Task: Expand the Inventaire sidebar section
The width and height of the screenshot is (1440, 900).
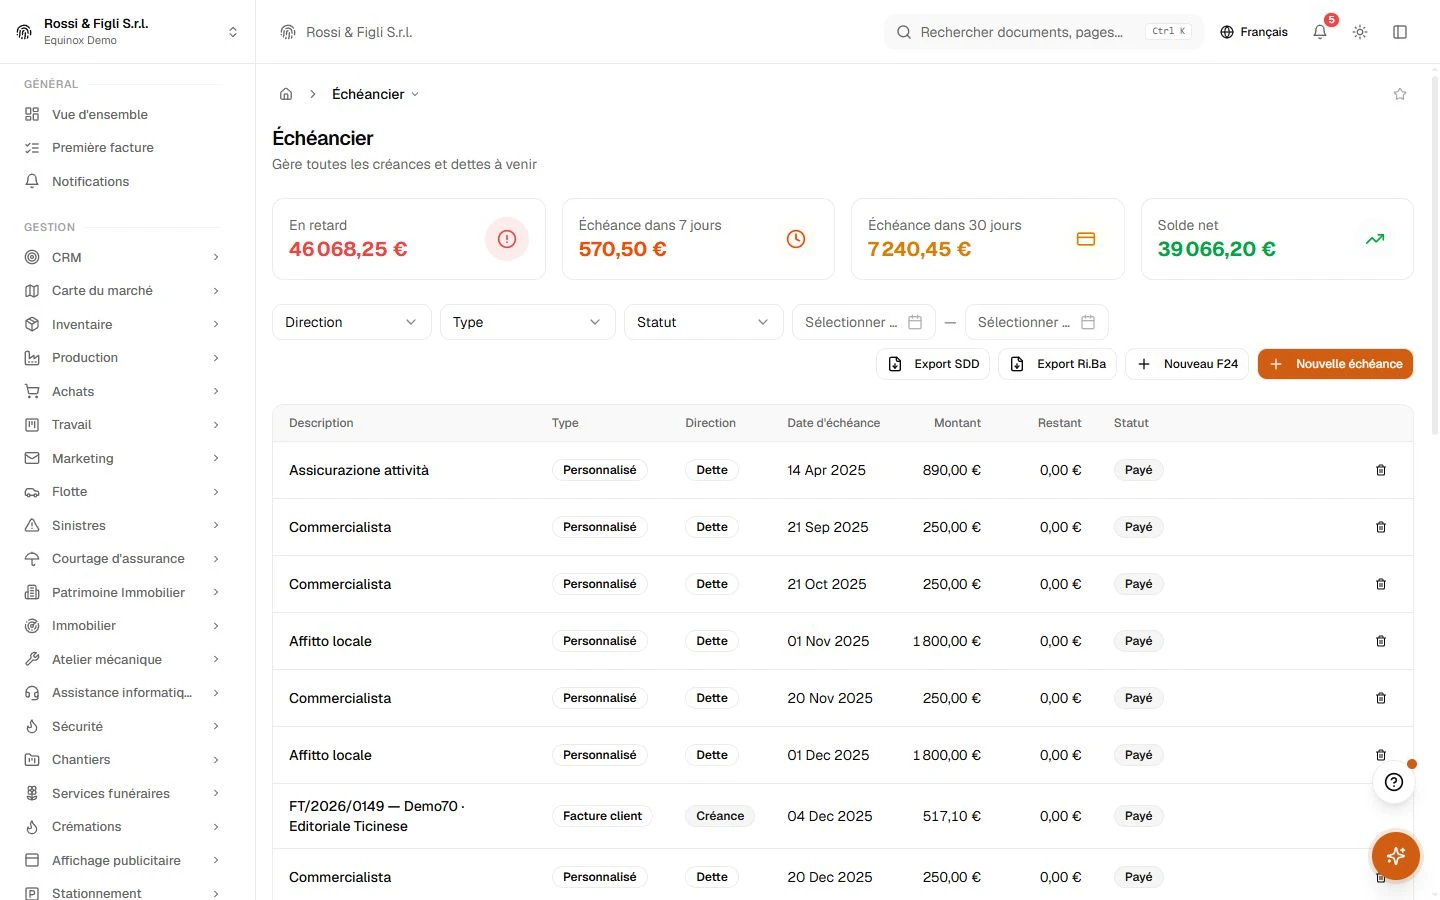Action: tap(122, 324)
